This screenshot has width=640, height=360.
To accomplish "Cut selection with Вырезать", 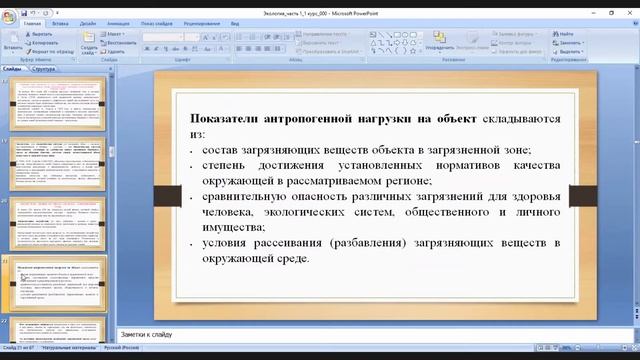I will pyautogui.click(x=39, y=34).
